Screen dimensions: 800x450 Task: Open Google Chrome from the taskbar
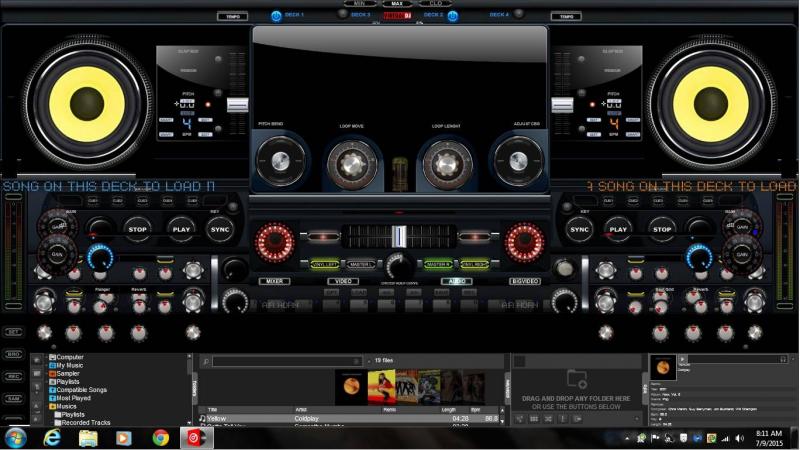click(x=160, y=437)
